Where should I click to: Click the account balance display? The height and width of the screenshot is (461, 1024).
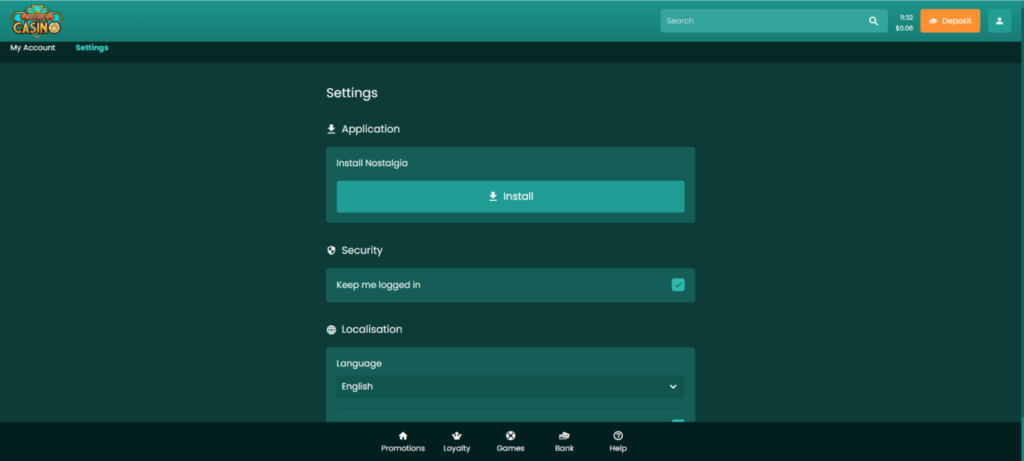[904, 28]
